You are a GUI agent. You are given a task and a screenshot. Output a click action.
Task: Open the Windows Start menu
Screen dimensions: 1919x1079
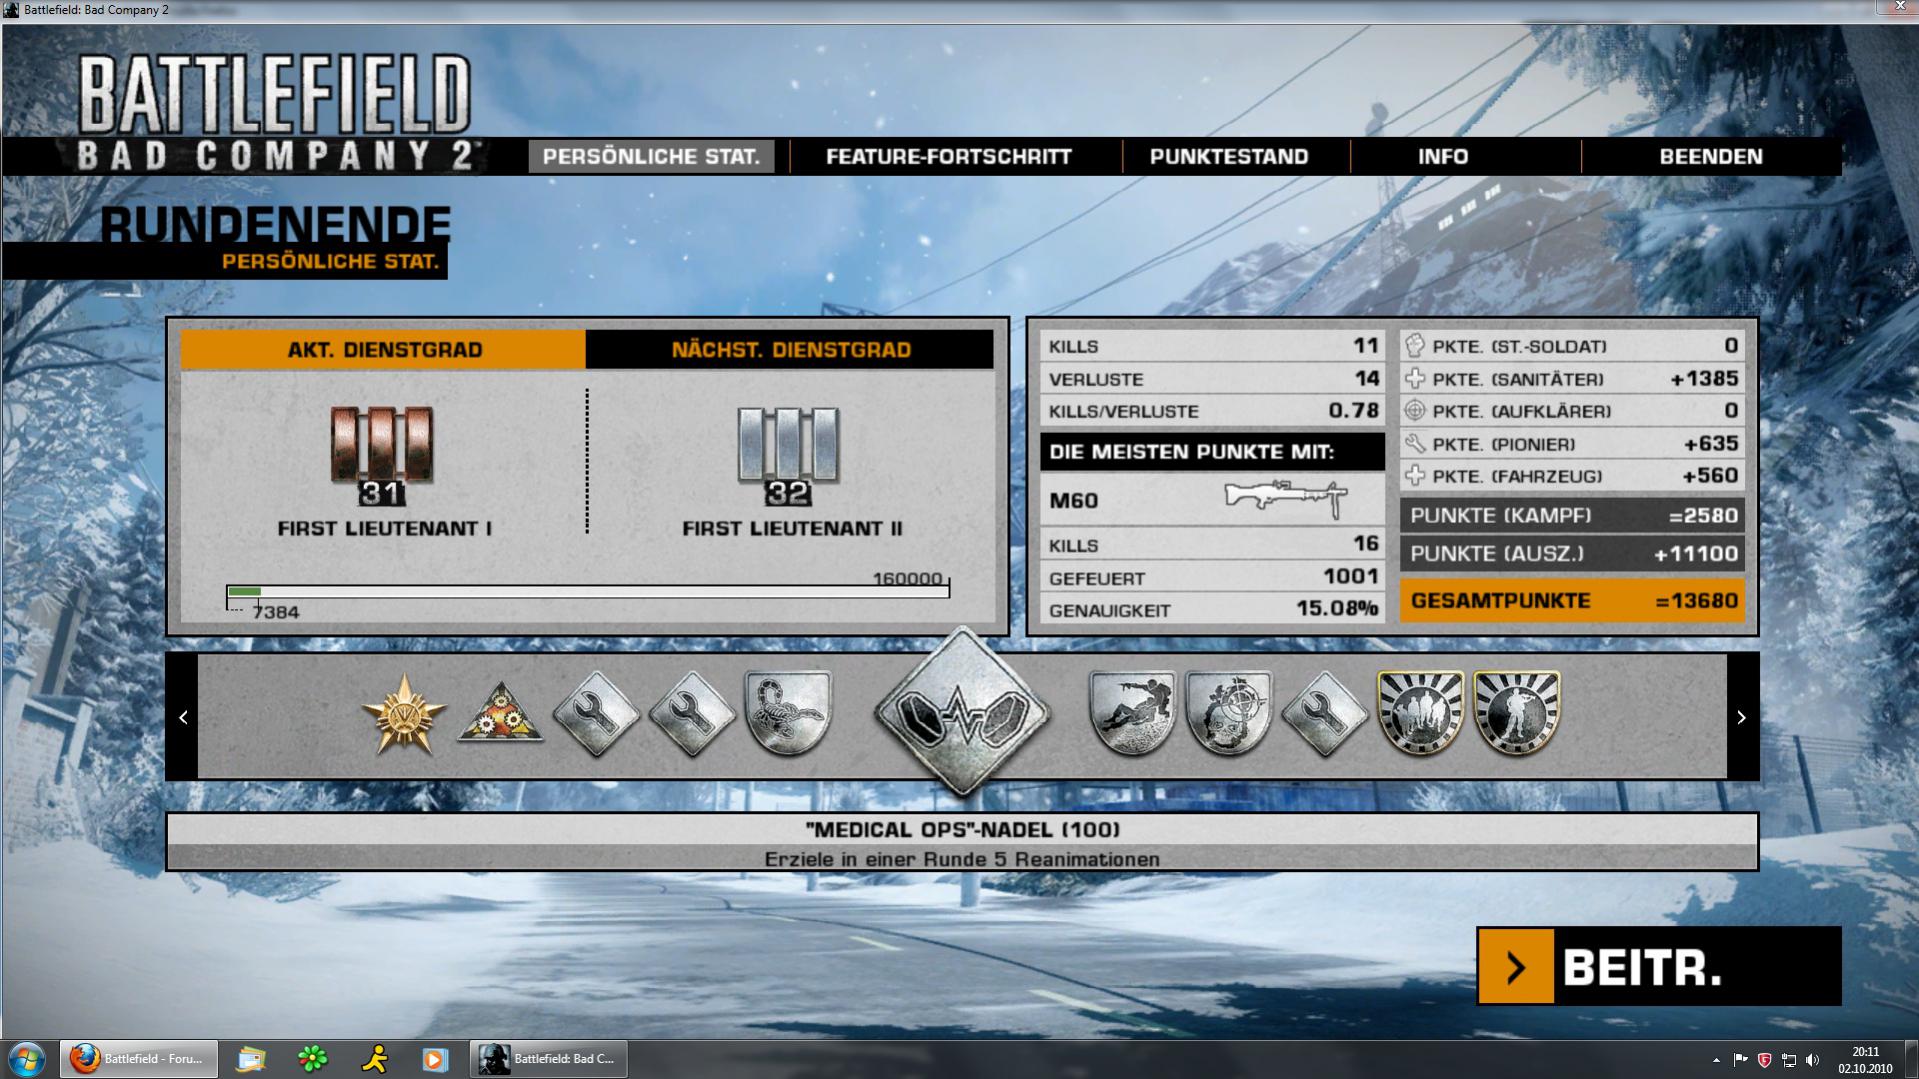click(x=27, y=1058)
